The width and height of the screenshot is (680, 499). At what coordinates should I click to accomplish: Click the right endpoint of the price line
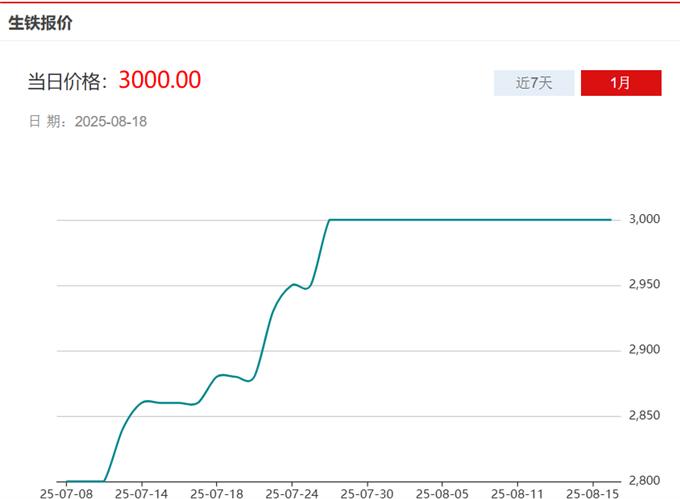[610, 219]
